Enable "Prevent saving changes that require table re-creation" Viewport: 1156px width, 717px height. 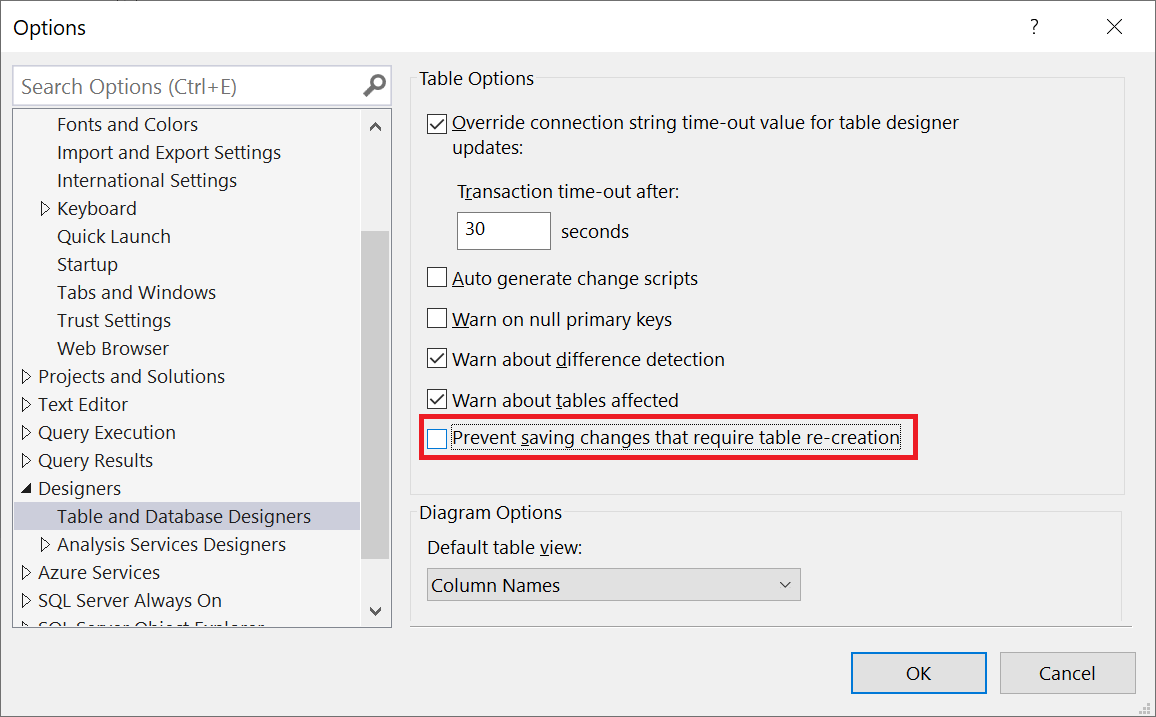[x=436, y=437]
